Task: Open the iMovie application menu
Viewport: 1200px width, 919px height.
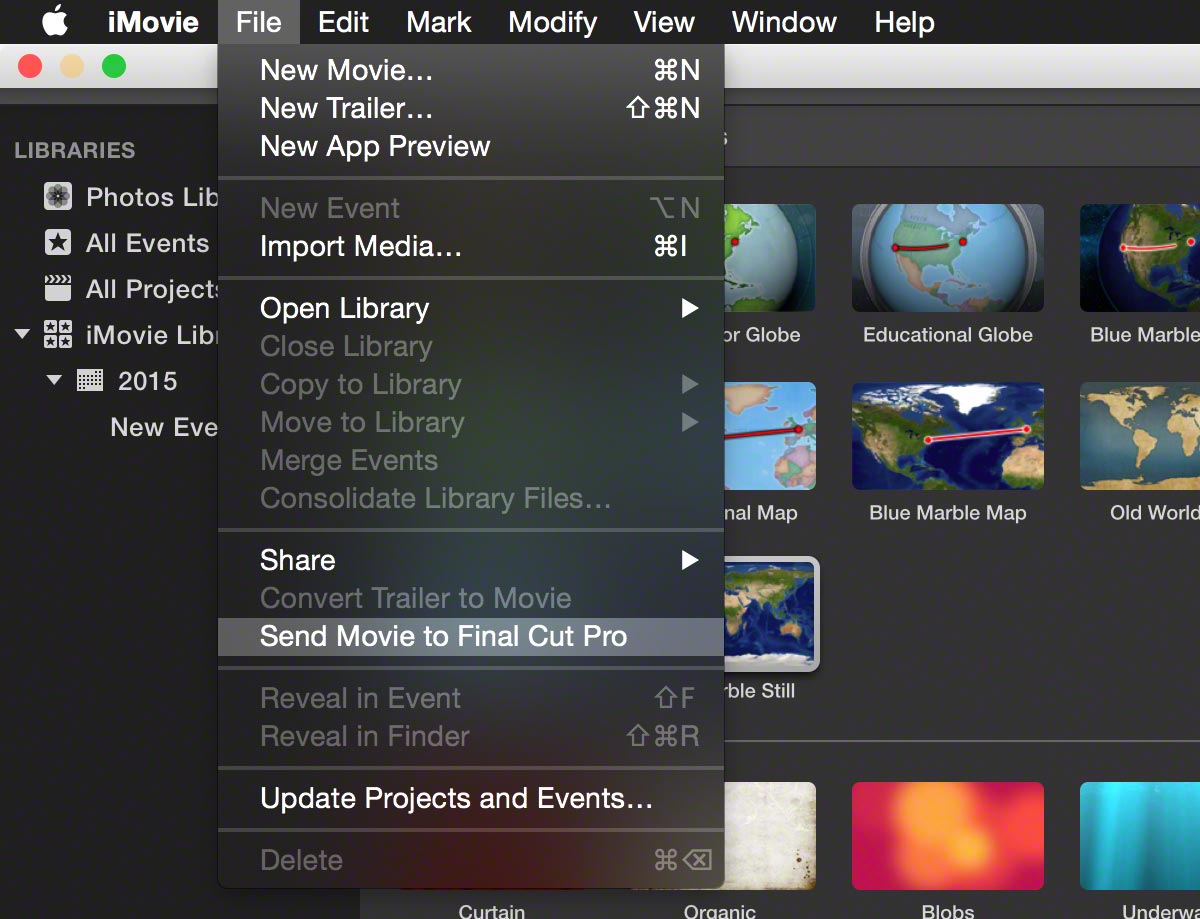Action: (153, 22)
